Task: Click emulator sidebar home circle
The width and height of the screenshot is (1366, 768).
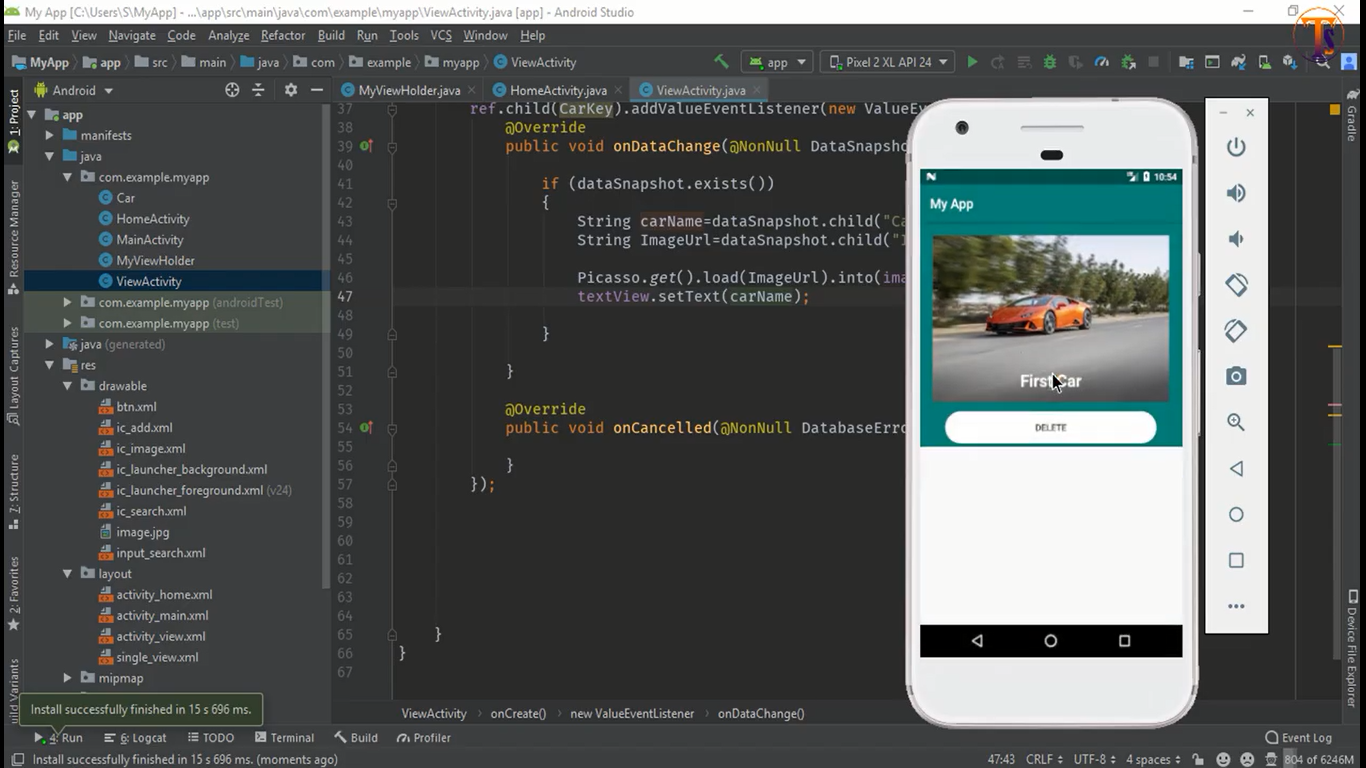Action: (x=1236, y=514)
